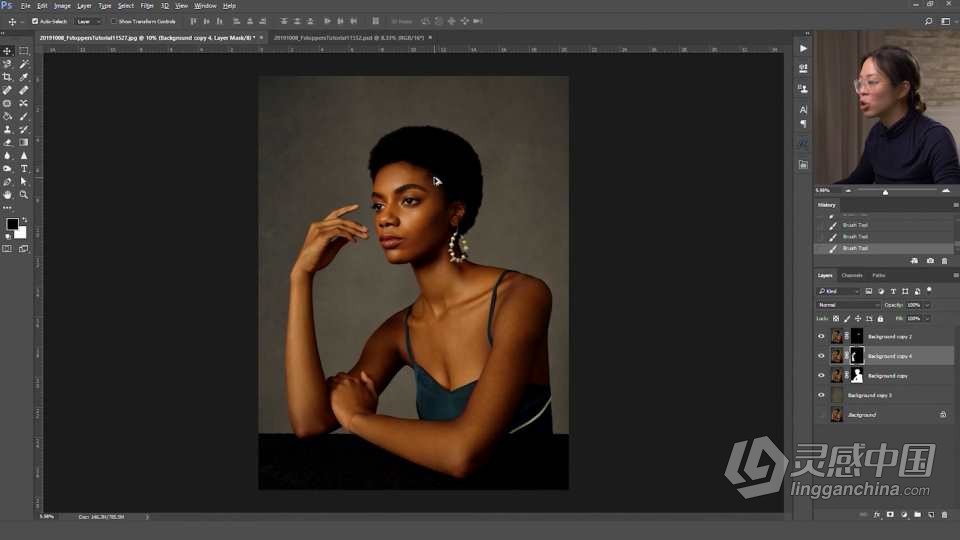Select the Move tool in the toolbox
Image resolution: width=960 pixels, height=540 pixels.
coord(7,51)
